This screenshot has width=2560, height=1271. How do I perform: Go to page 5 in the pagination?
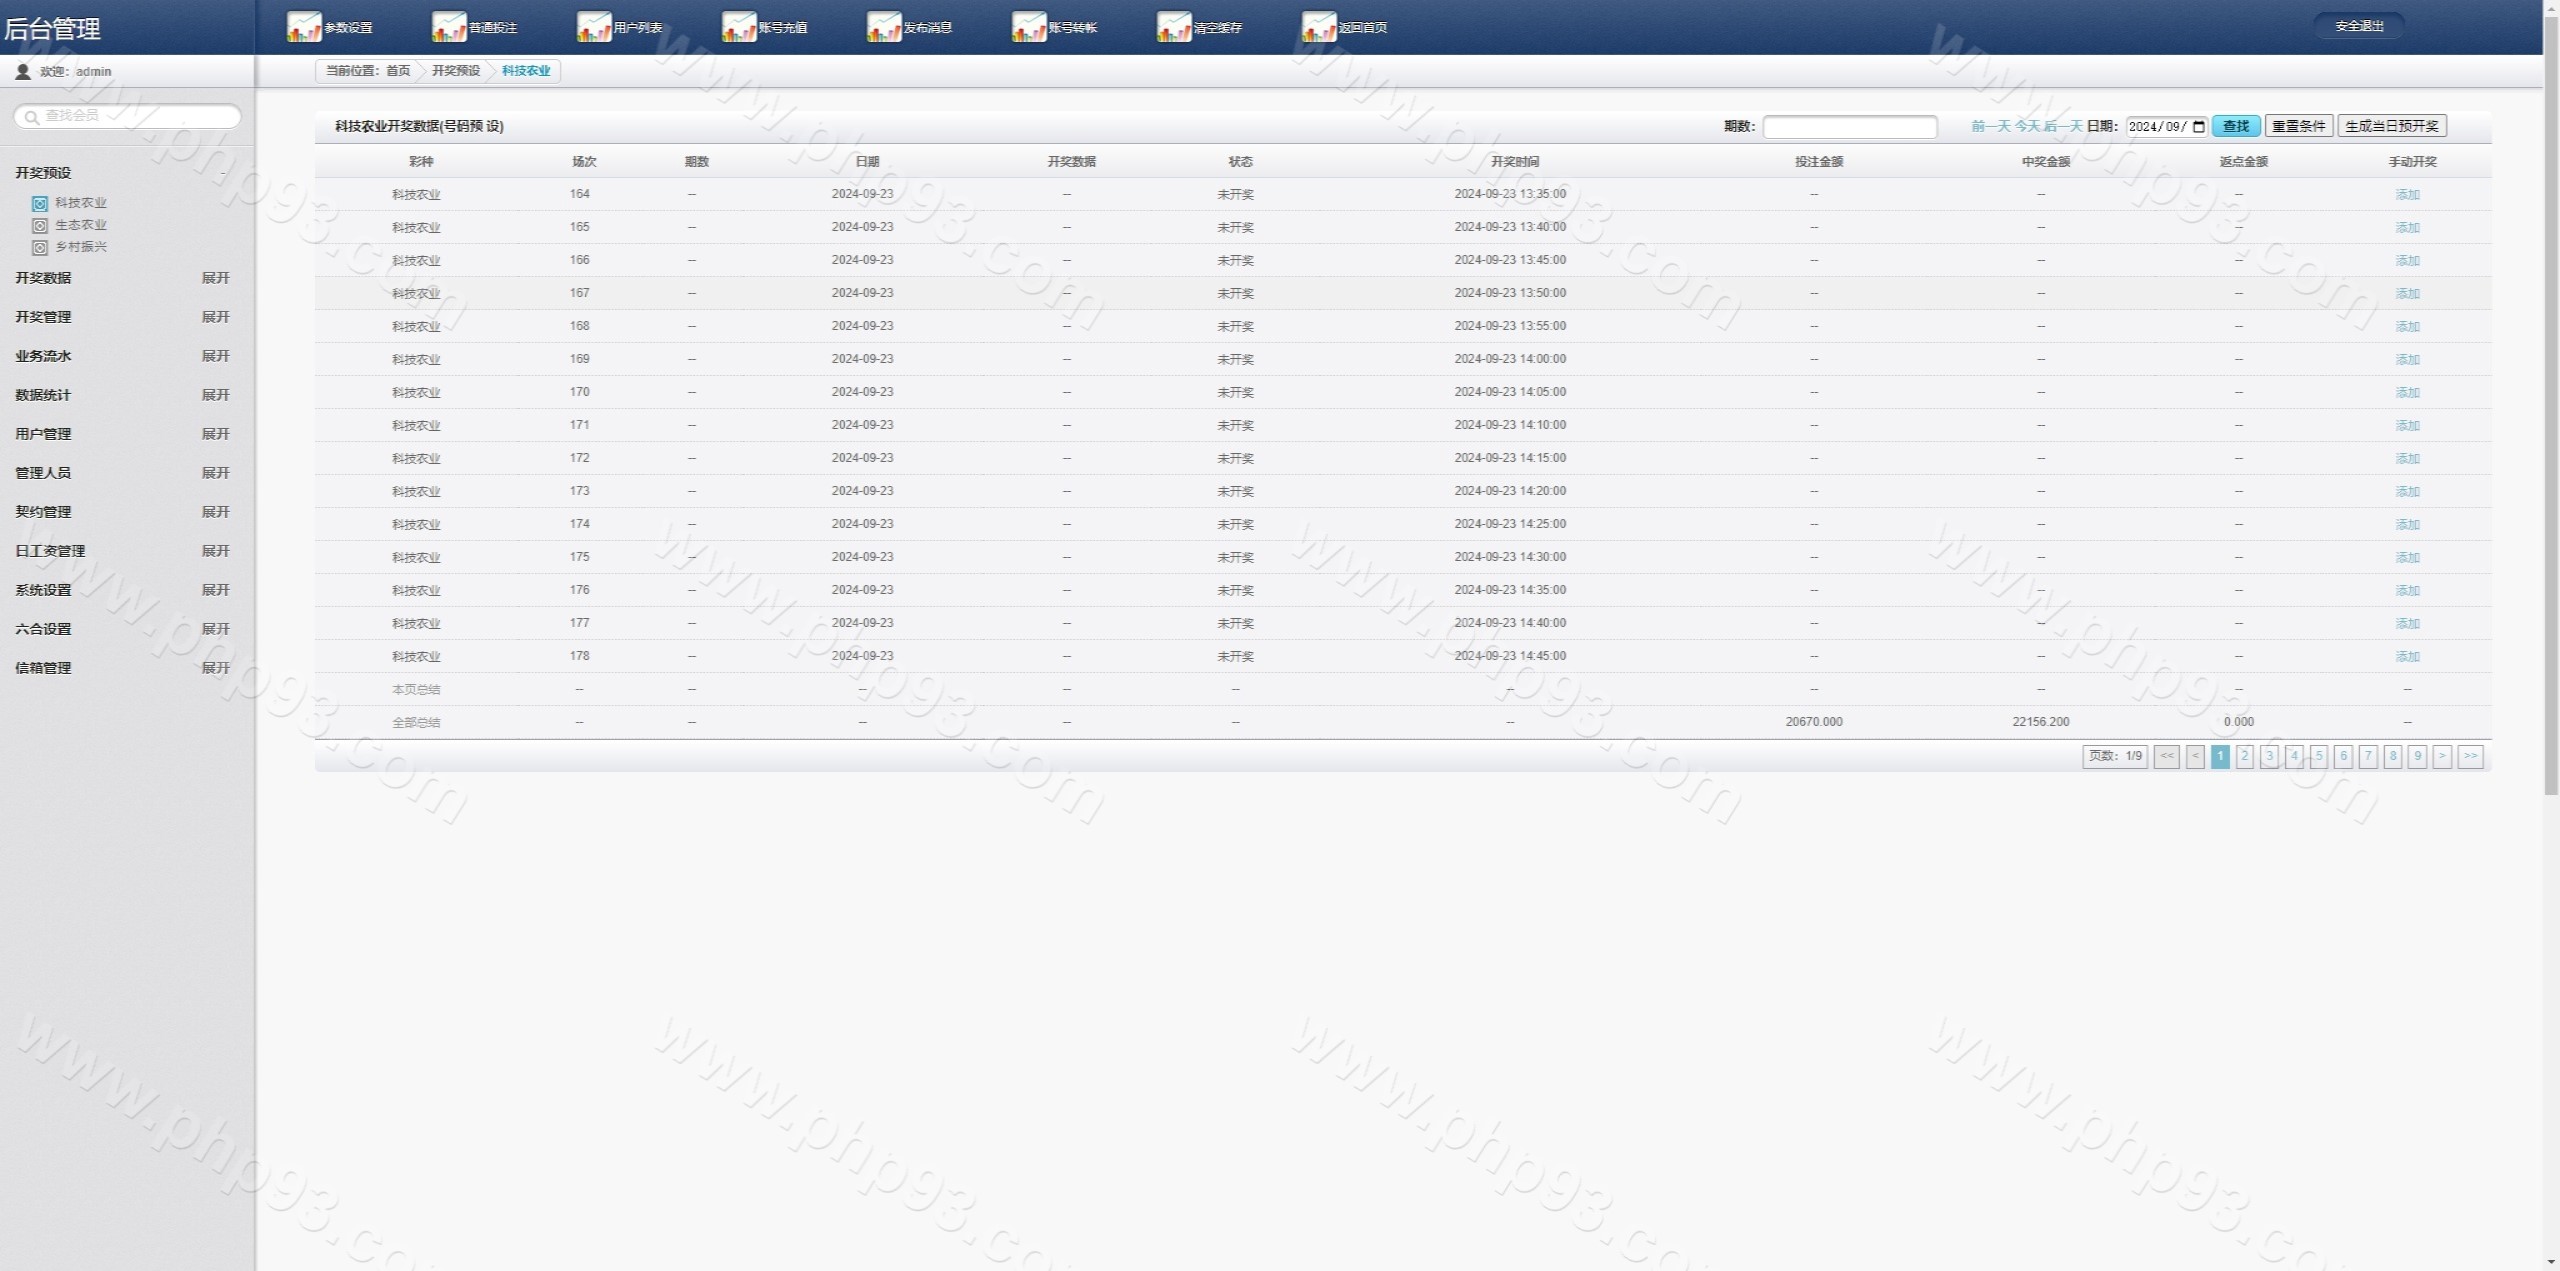pyautogui.click(x=2319, y=757)
